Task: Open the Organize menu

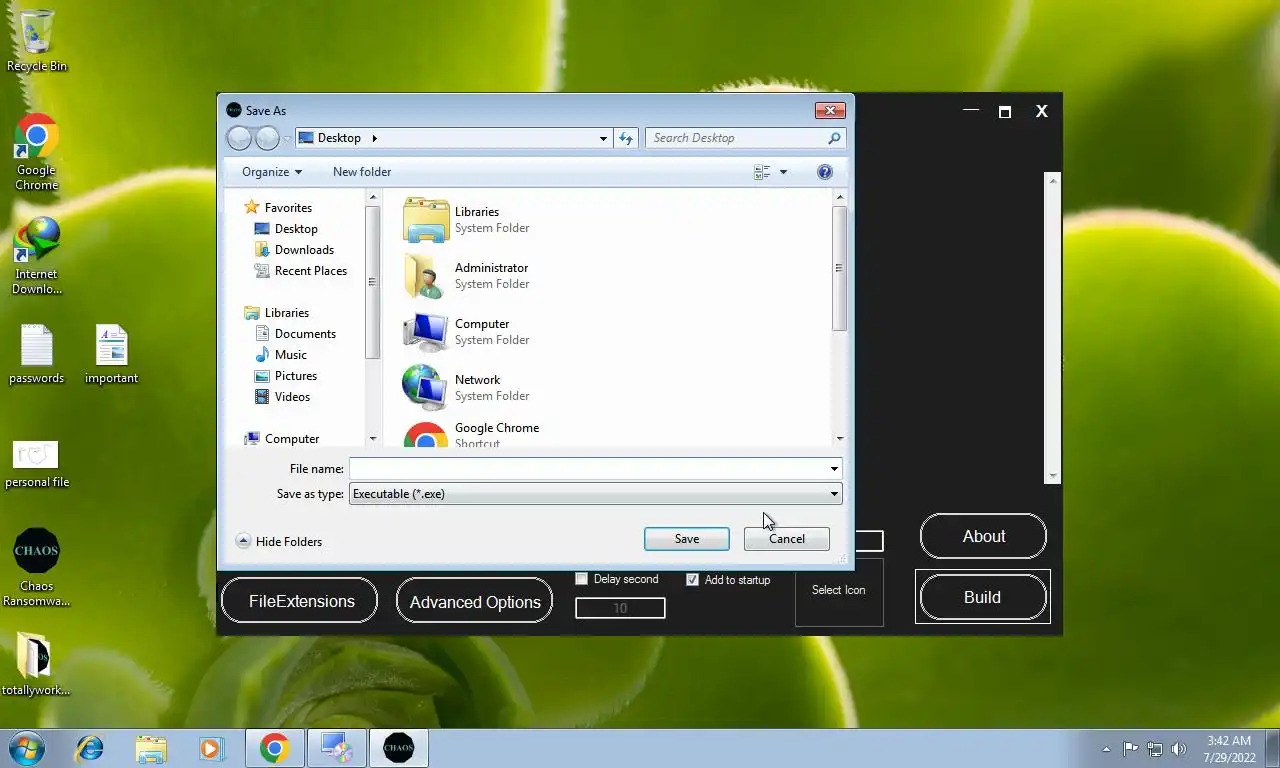Action: 272,172
